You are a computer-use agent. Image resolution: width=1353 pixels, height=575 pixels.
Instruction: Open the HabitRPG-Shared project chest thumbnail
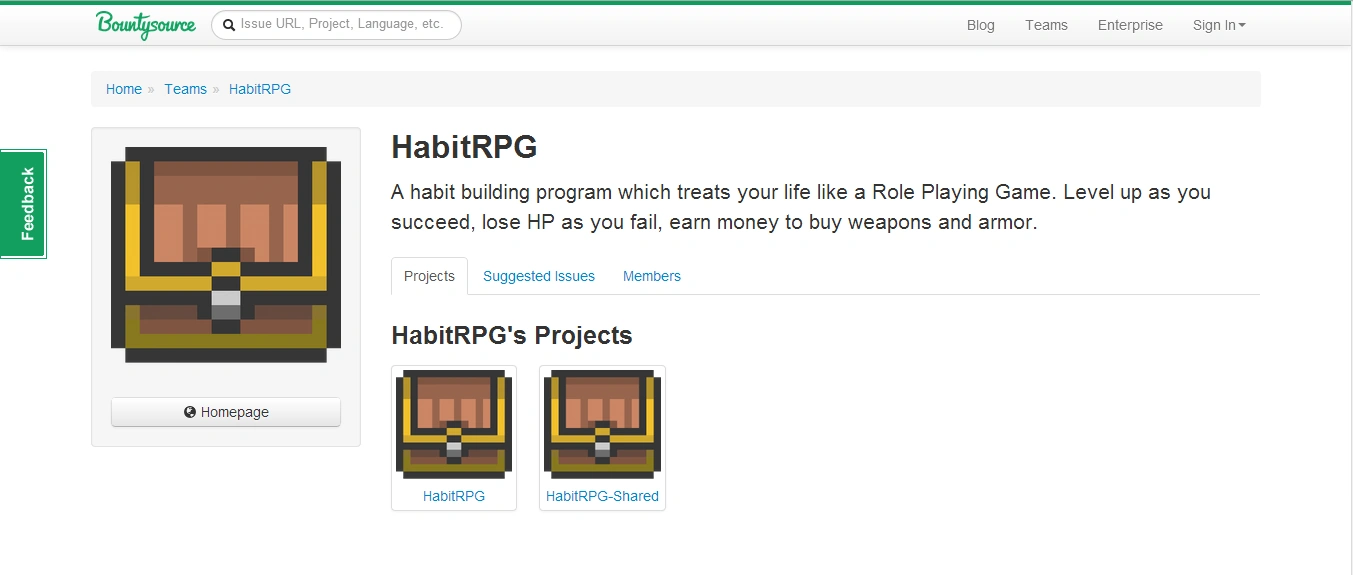pos(602,425)
